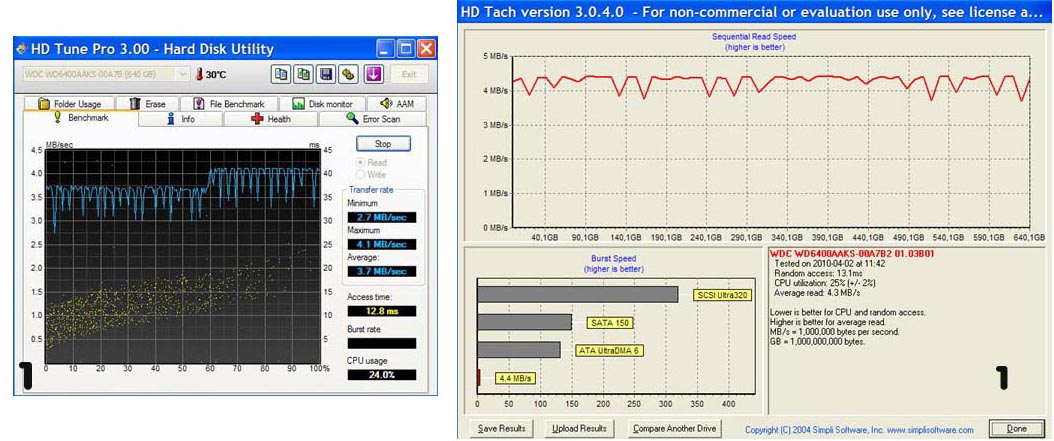Open HD Tune options icon
Screen dimensions: 1054x441
348,74
